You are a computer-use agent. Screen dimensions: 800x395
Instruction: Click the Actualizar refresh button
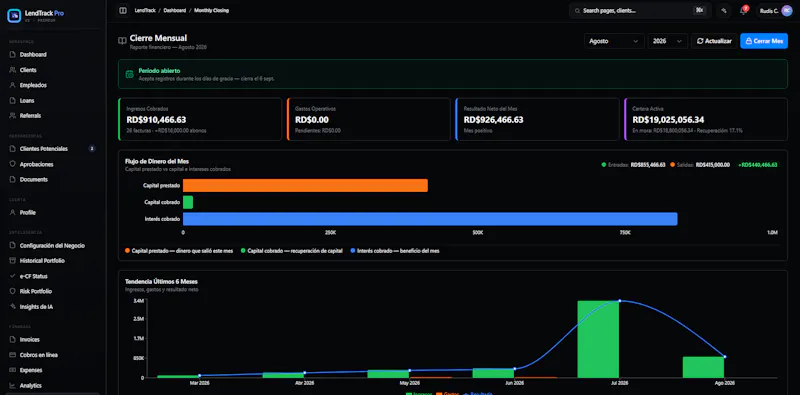tap(714, 41)
